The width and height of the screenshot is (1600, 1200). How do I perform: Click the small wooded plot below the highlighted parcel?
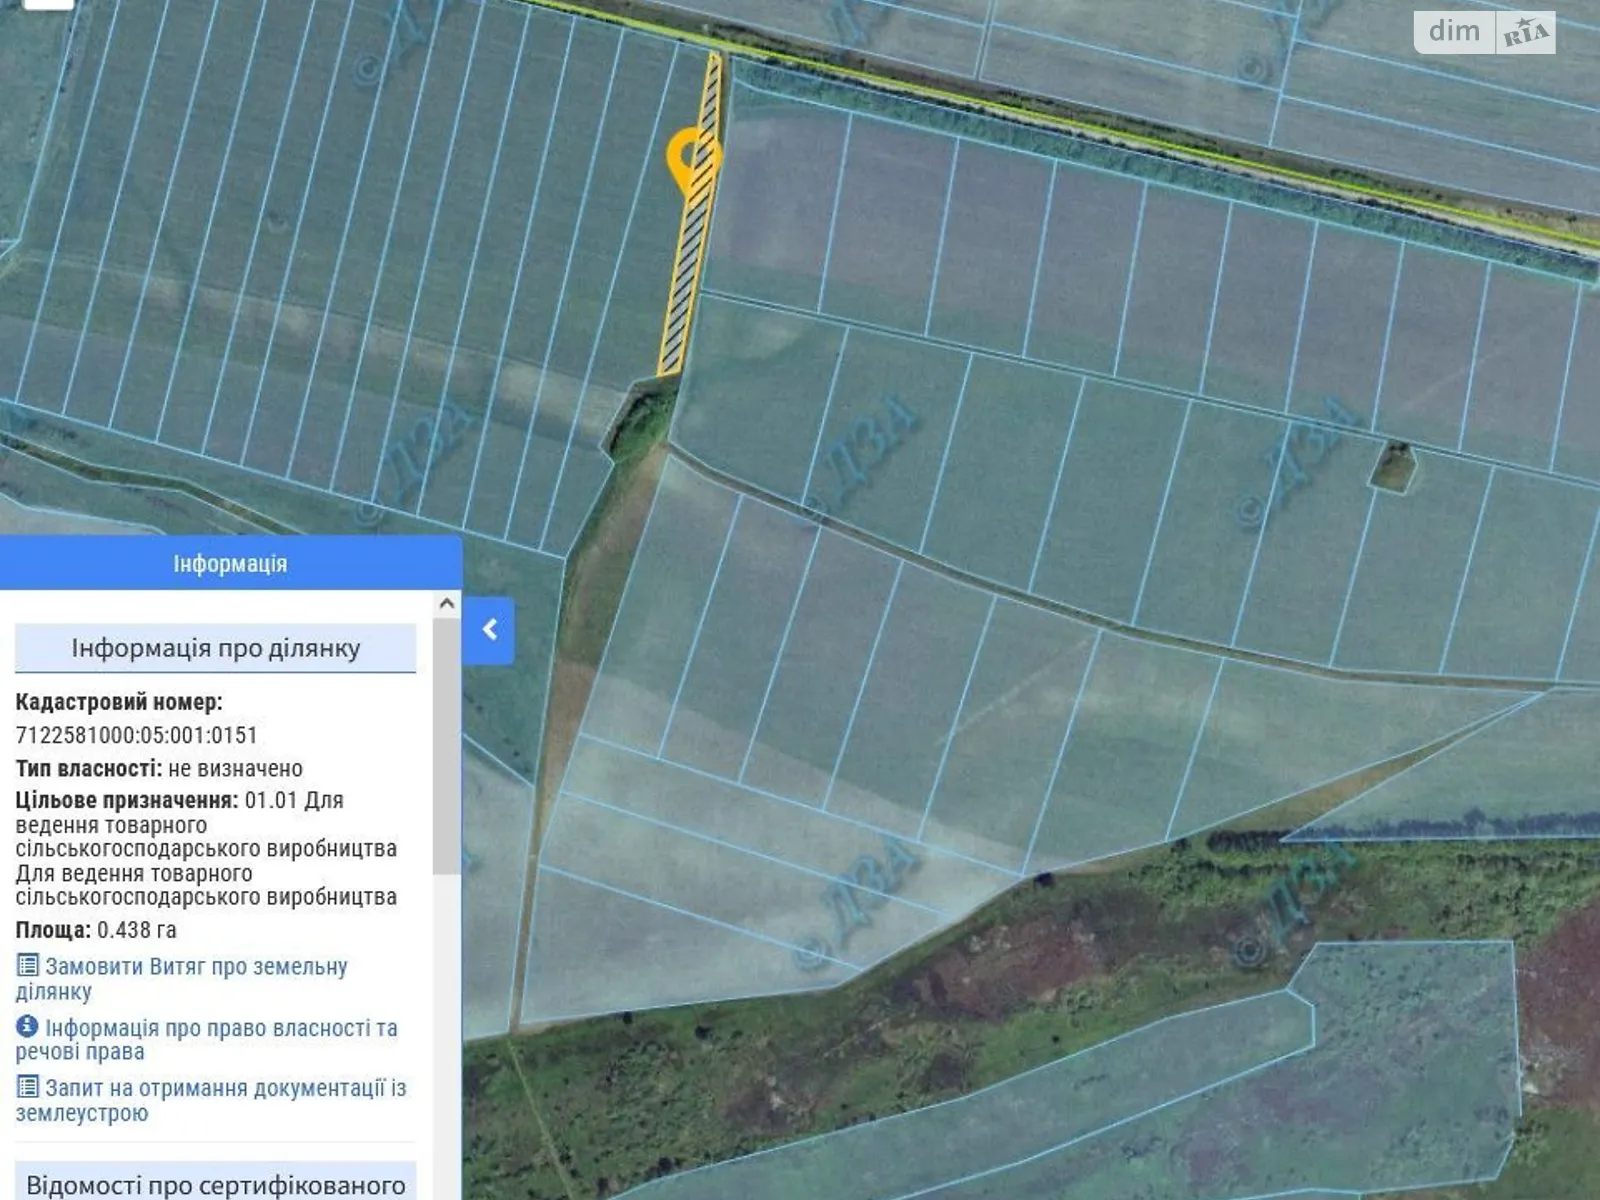640,418
